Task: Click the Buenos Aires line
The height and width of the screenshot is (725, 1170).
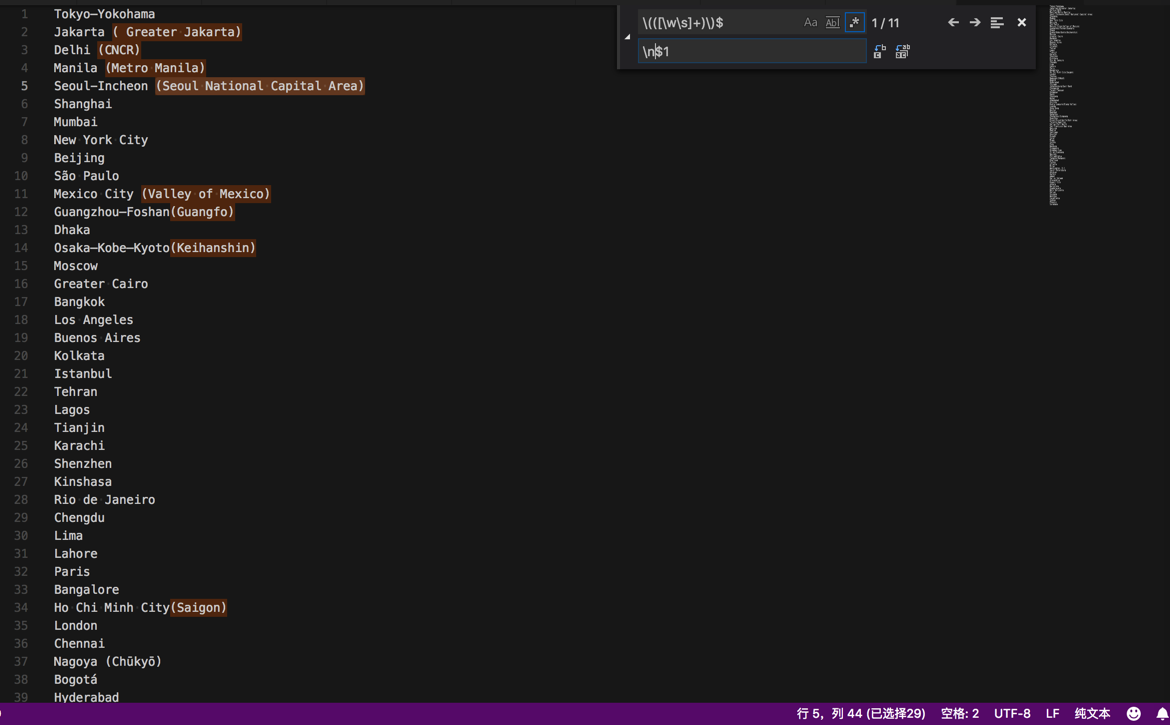Action: pos(97,337)
